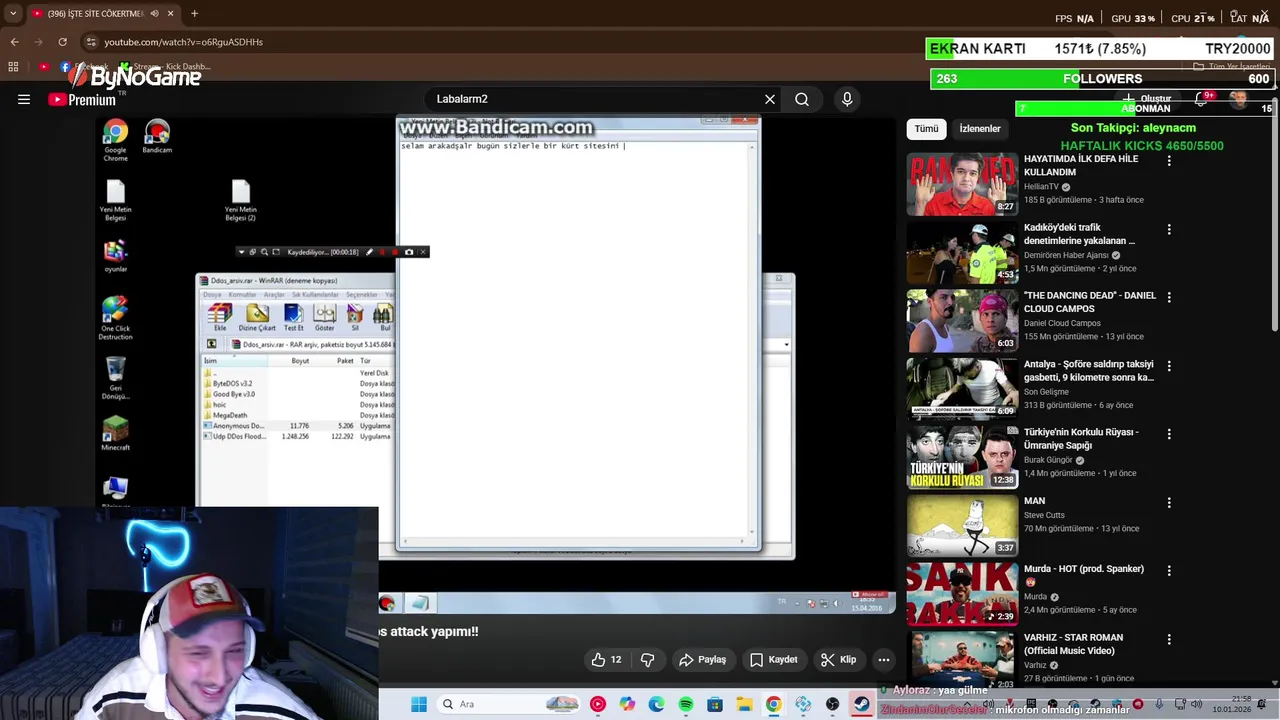Open the Stream - Kick Dashboard bookmark

[x=164, y=67]
